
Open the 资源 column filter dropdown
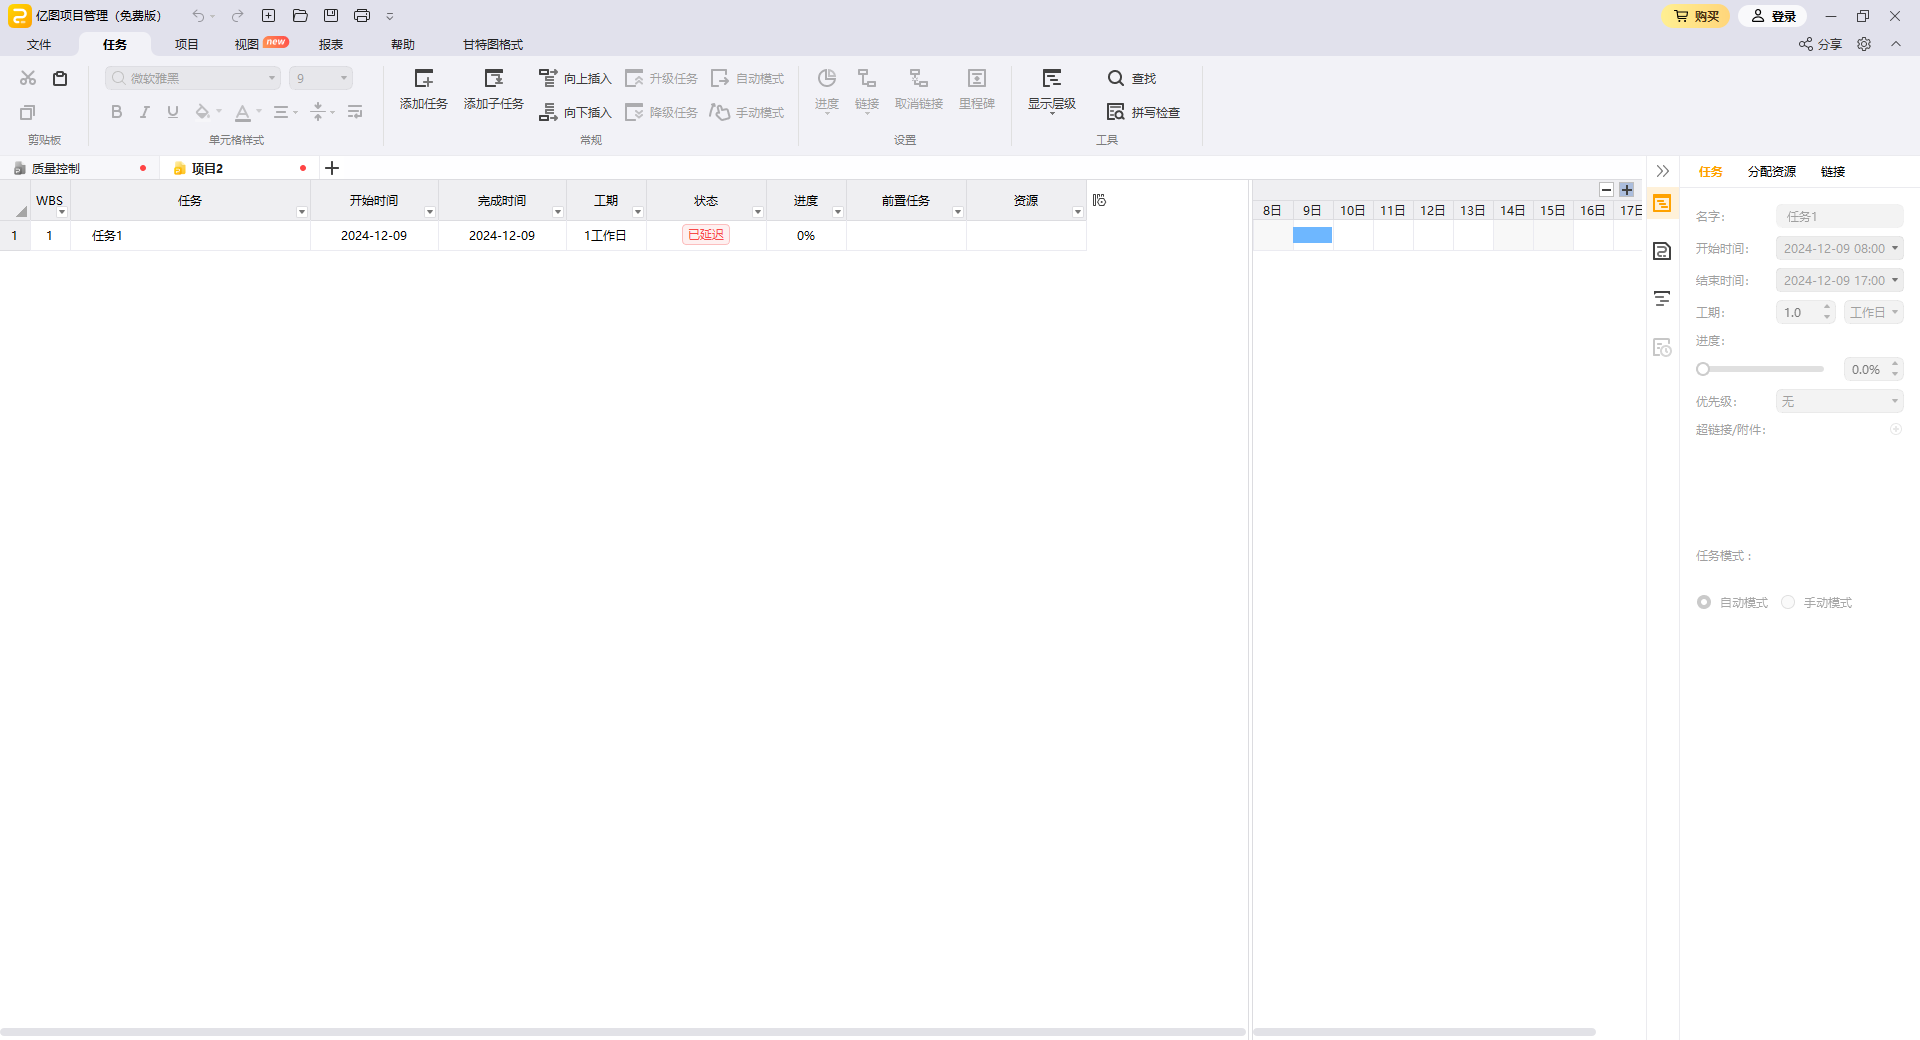pos(1078,212)
